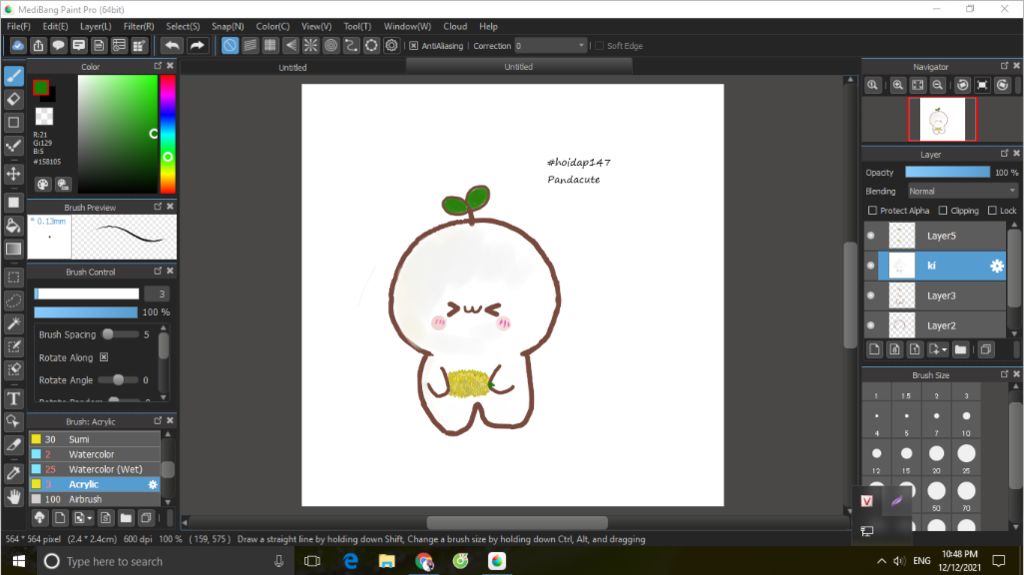Open Layer menu

click(95, 26)
